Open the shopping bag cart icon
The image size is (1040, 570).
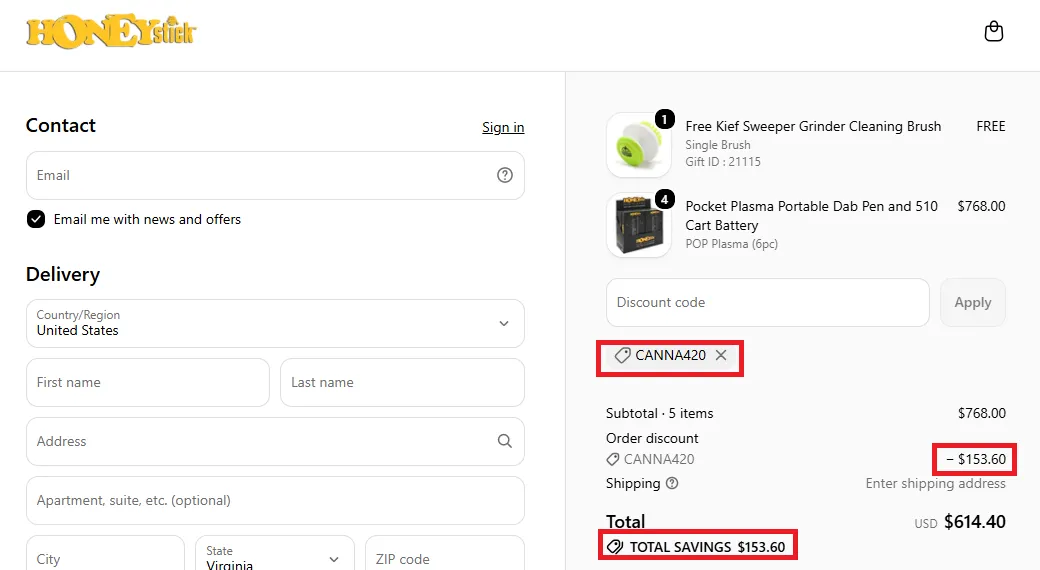click(x=994, y=31)
